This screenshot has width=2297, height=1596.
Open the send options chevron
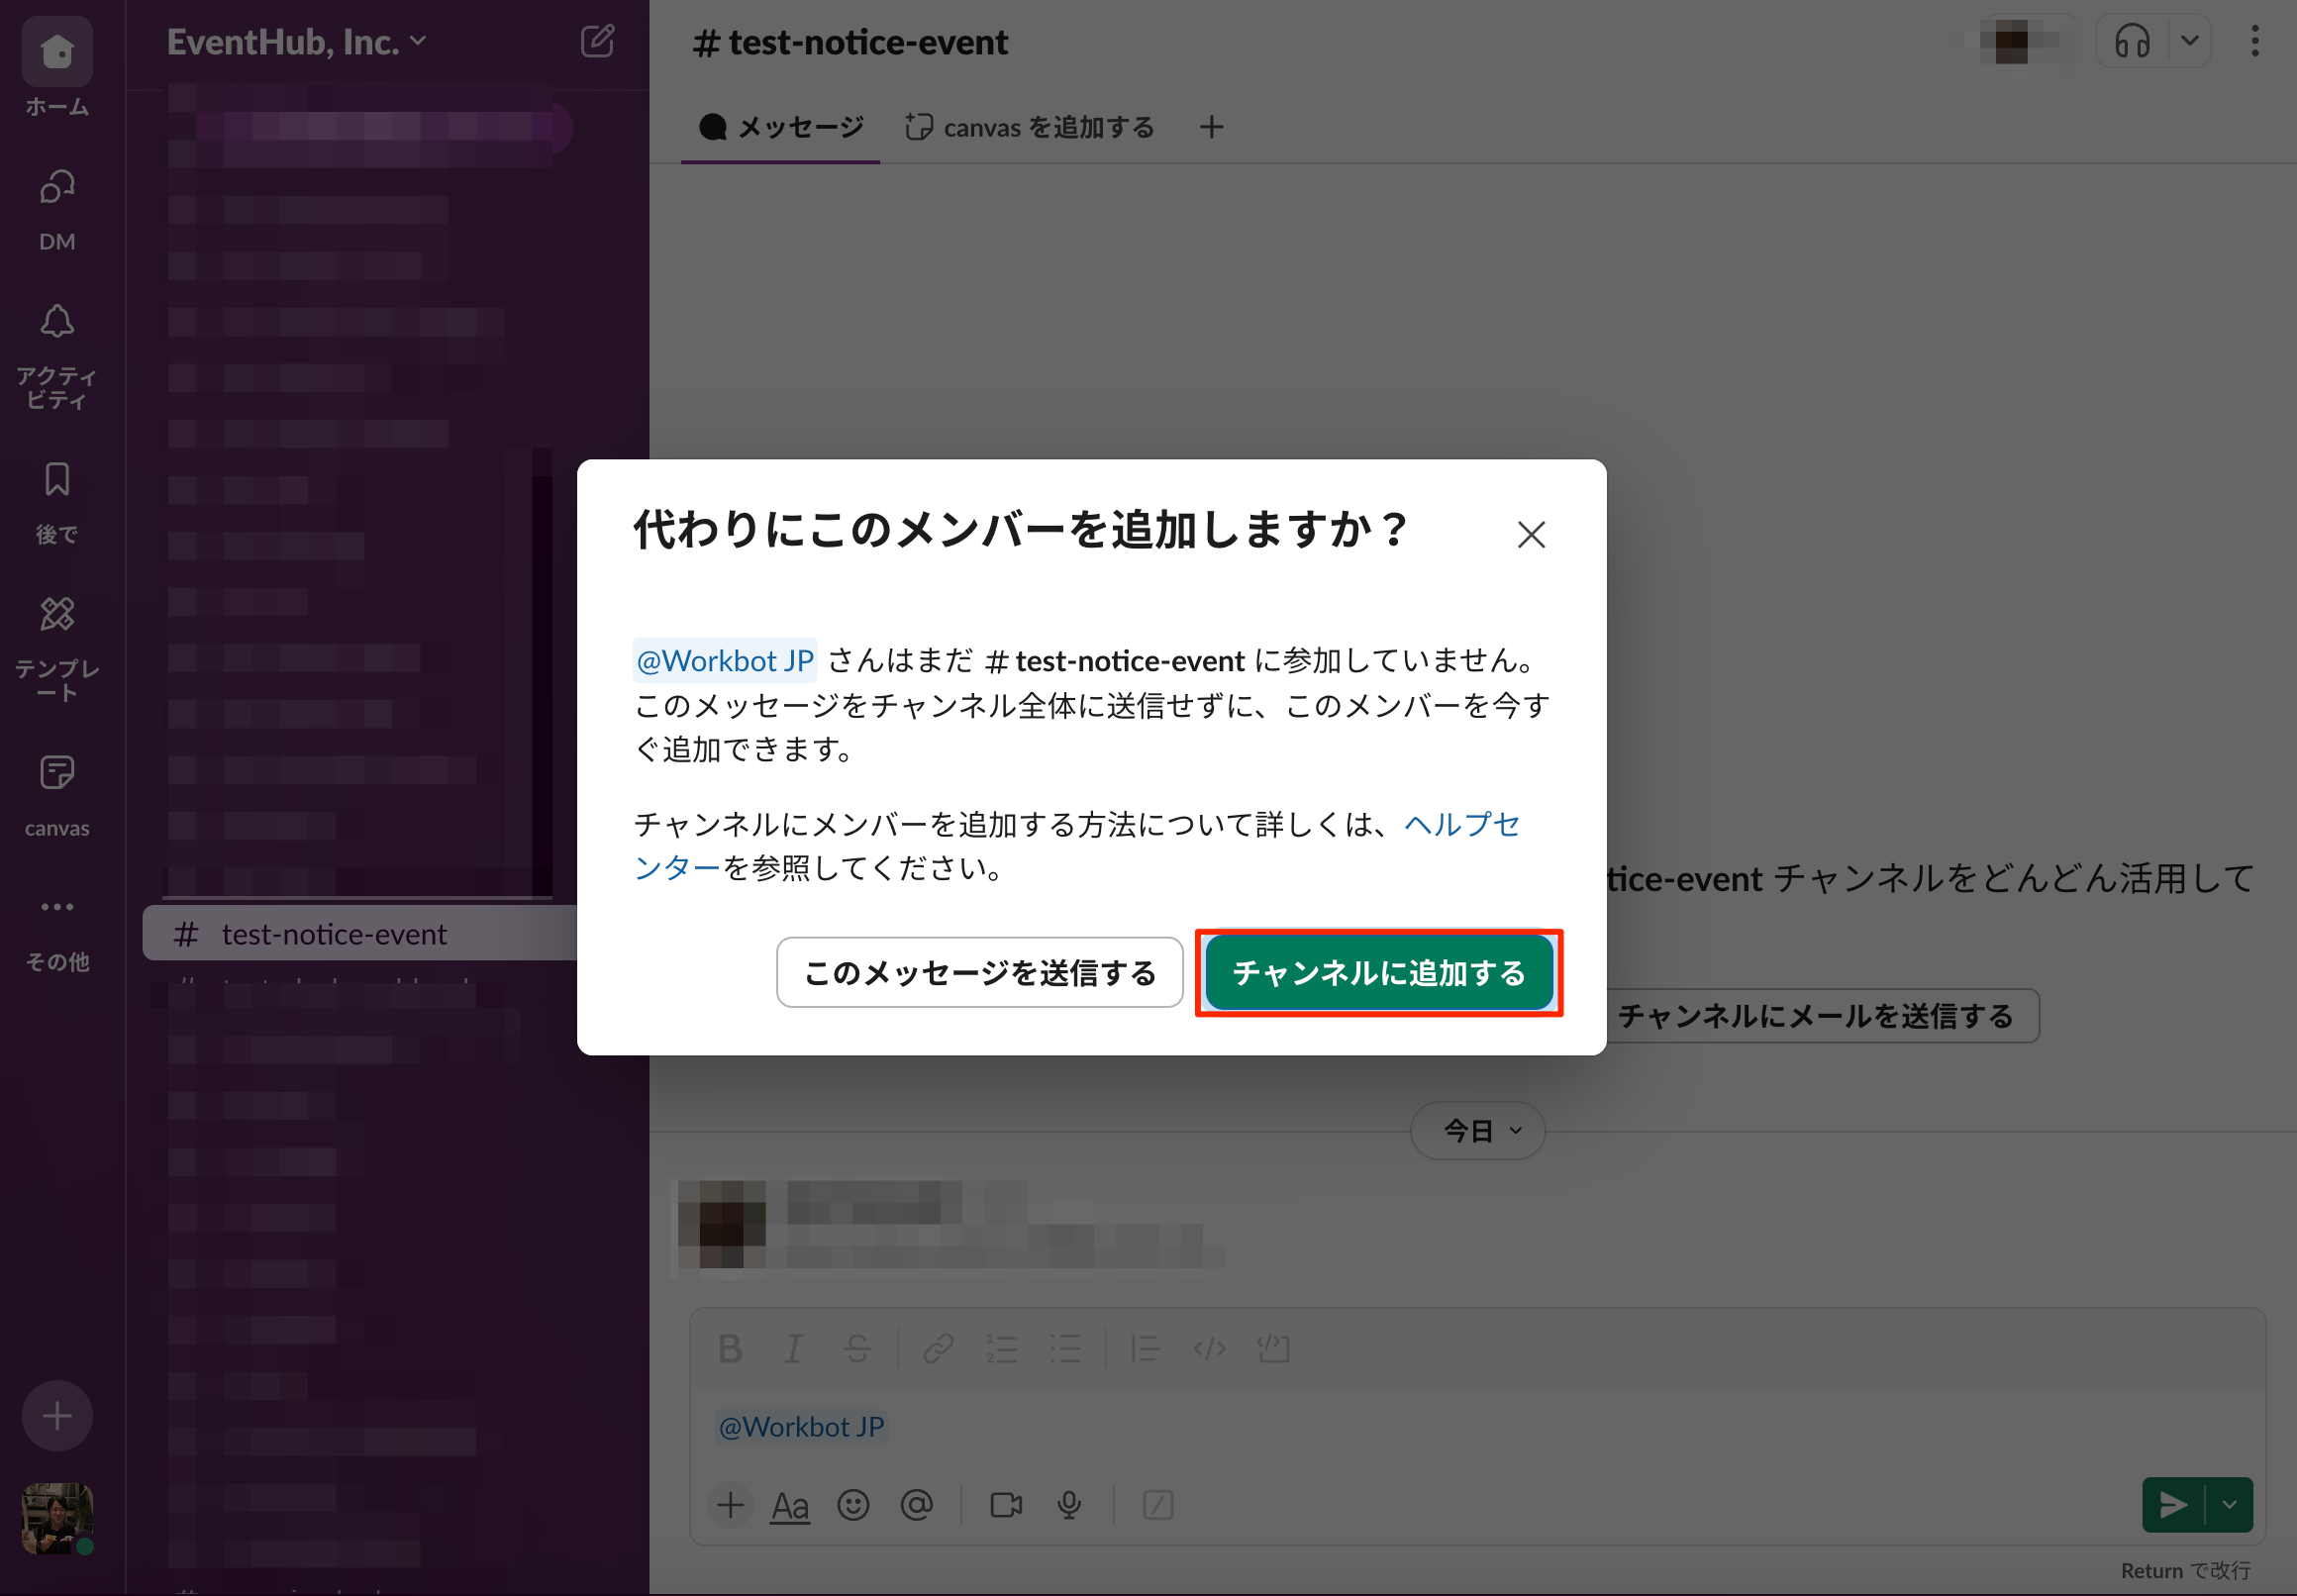[x=2229, y=1505]
